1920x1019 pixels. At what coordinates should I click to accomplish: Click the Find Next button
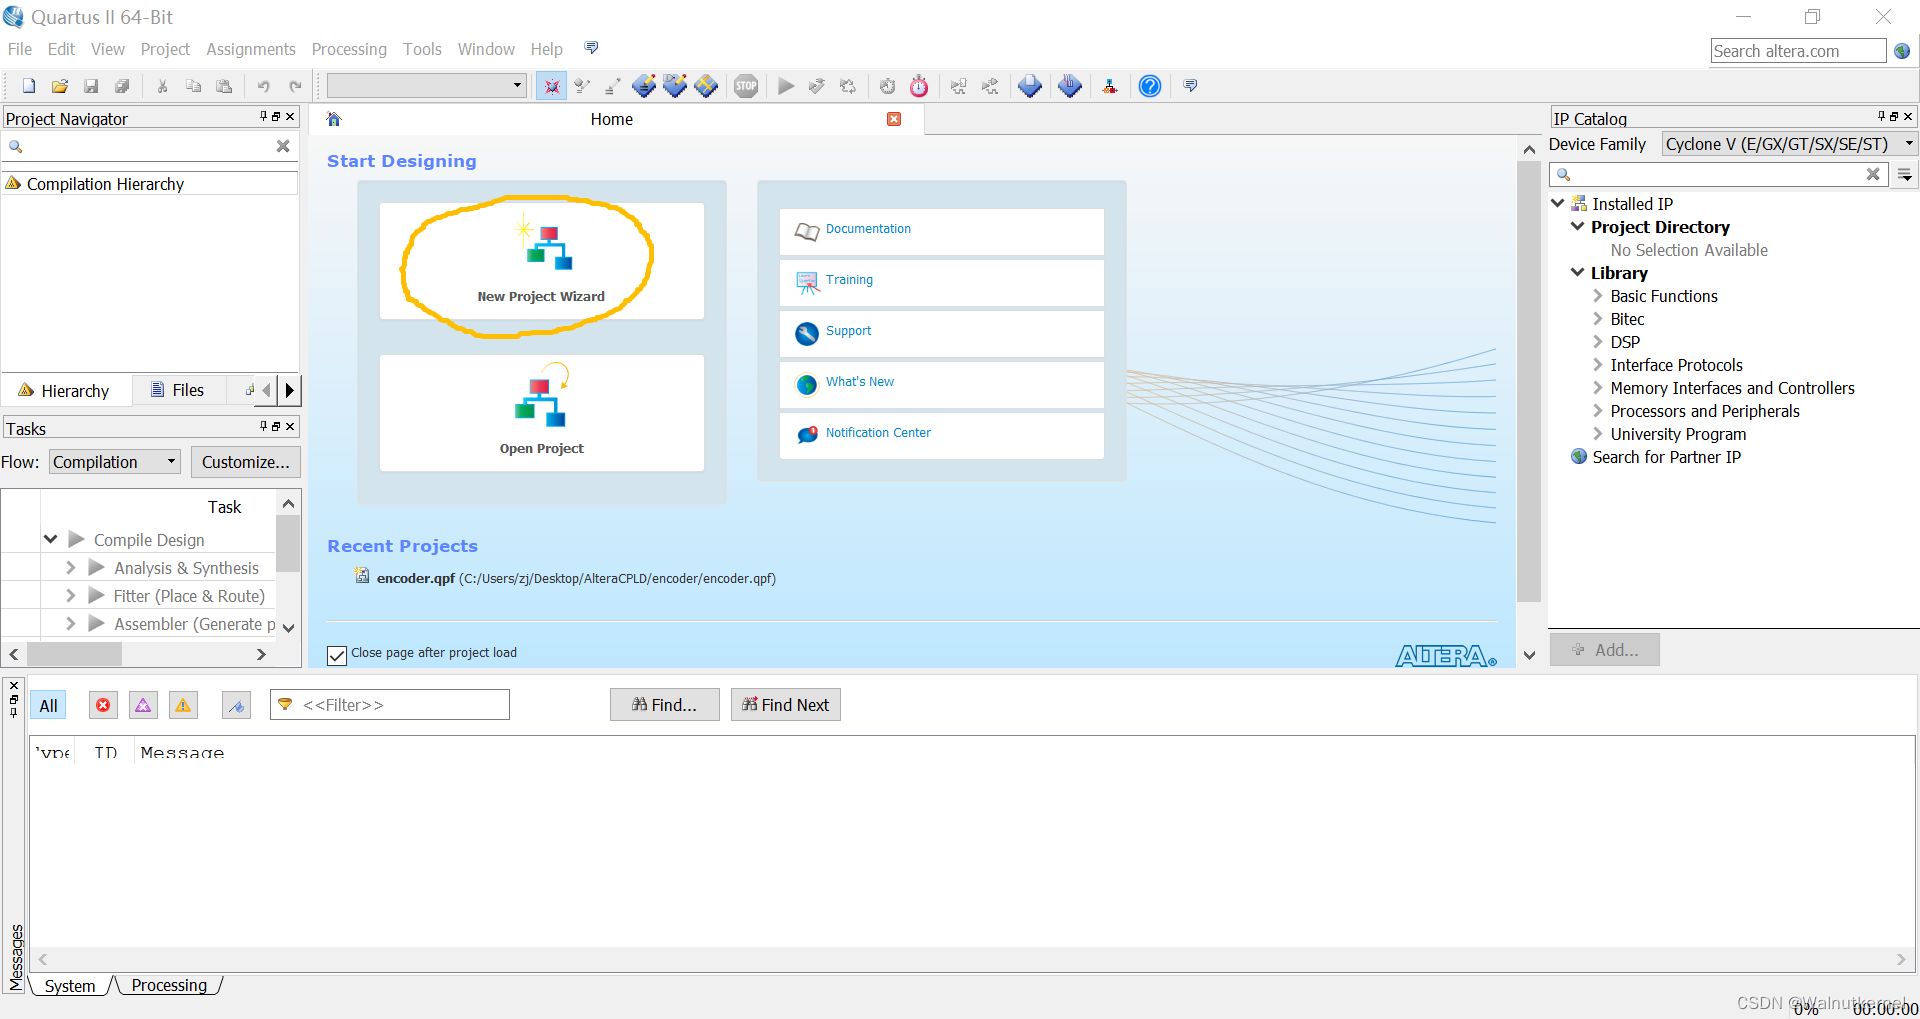[x=785, y=705]
